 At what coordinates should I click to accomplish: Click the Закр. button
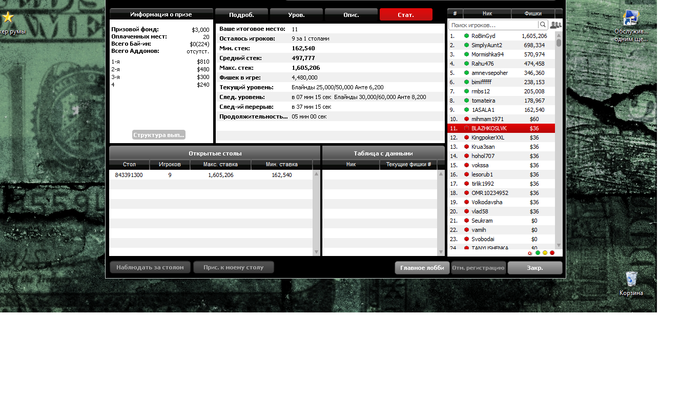pos(535,268)
